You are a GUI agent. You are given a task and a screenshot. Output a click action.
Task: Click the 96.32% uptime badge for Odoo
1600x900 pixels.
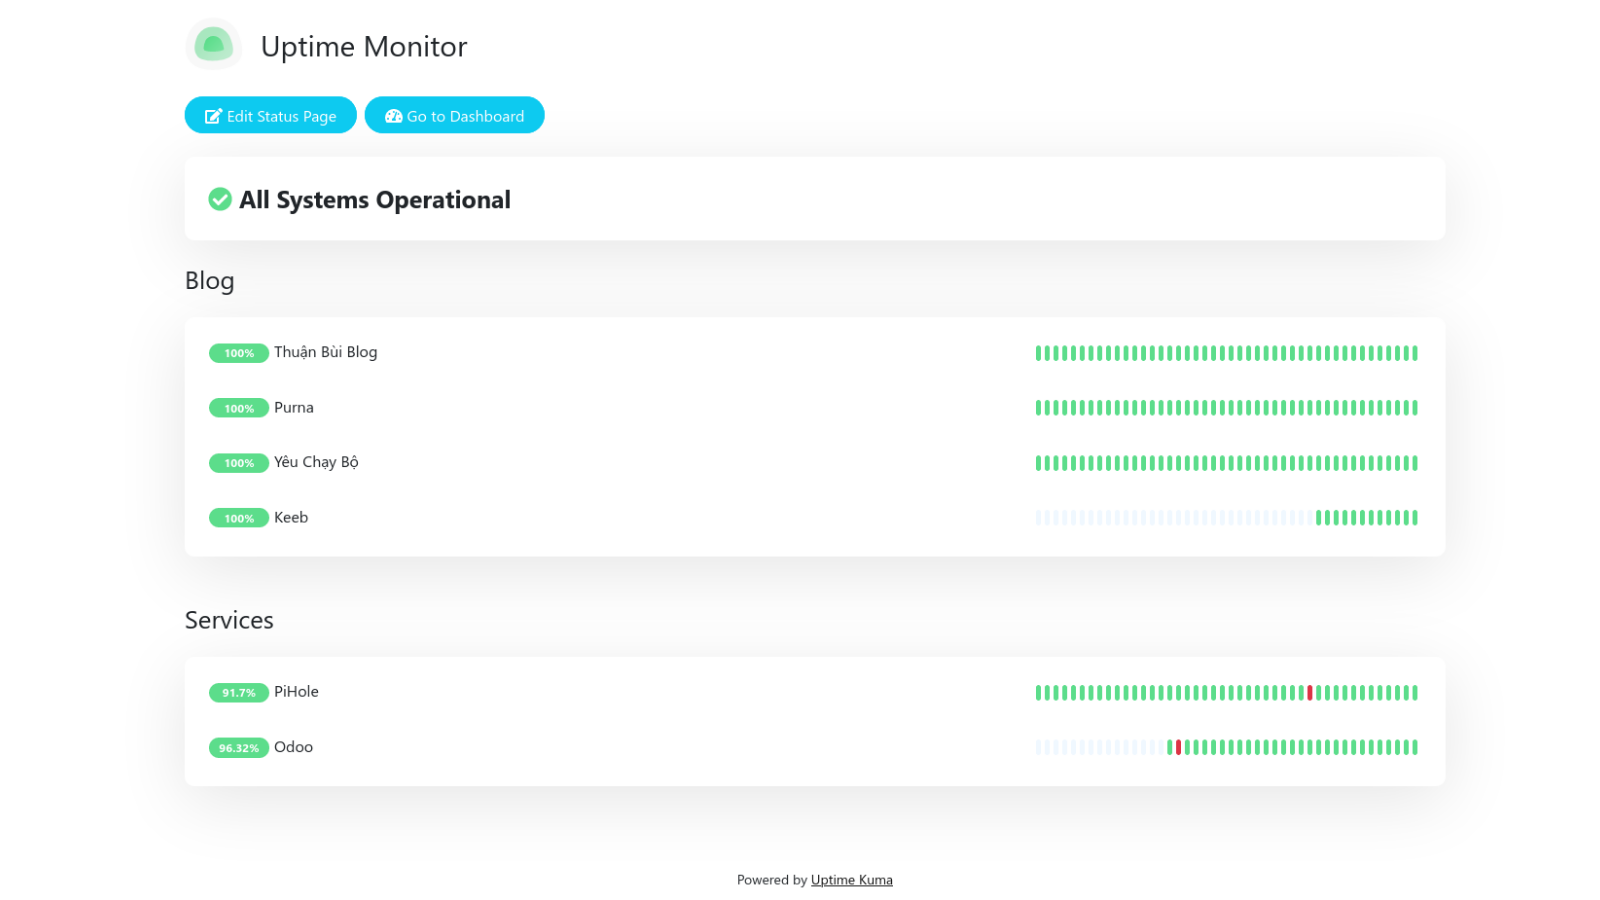(238, 748)
